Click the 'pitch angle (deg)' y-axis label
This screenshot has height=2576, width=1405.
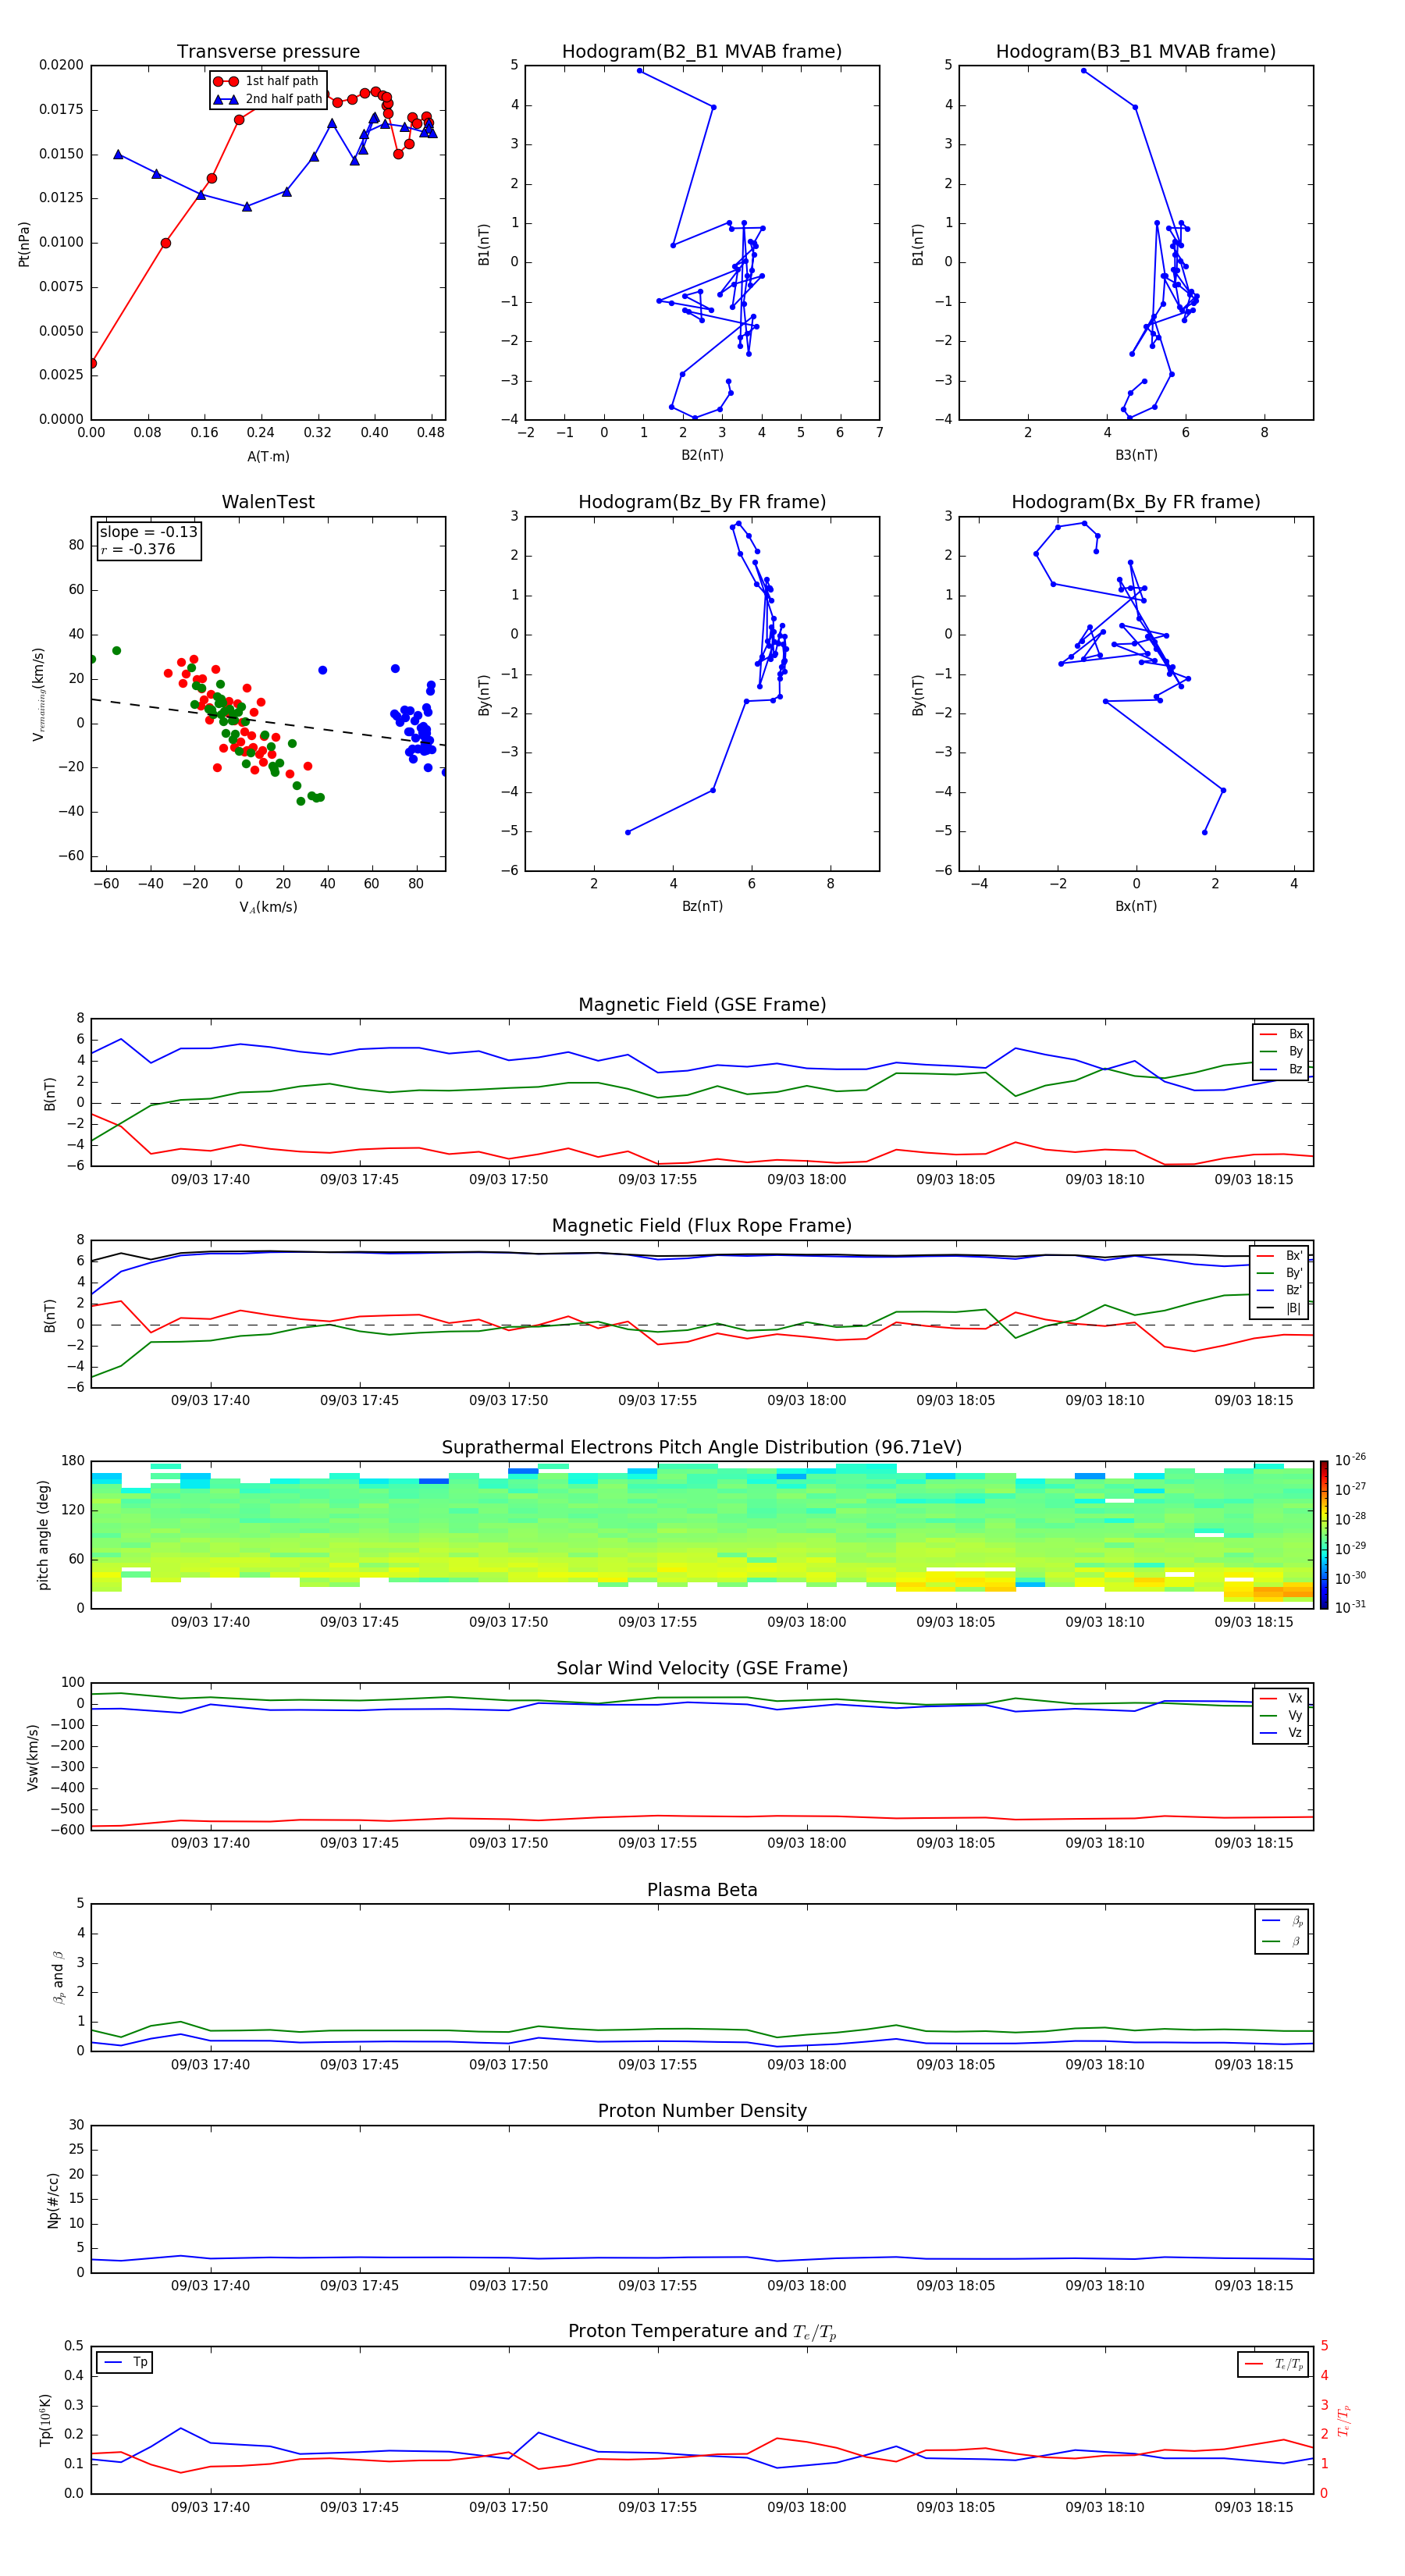[x=43, y=1535]
